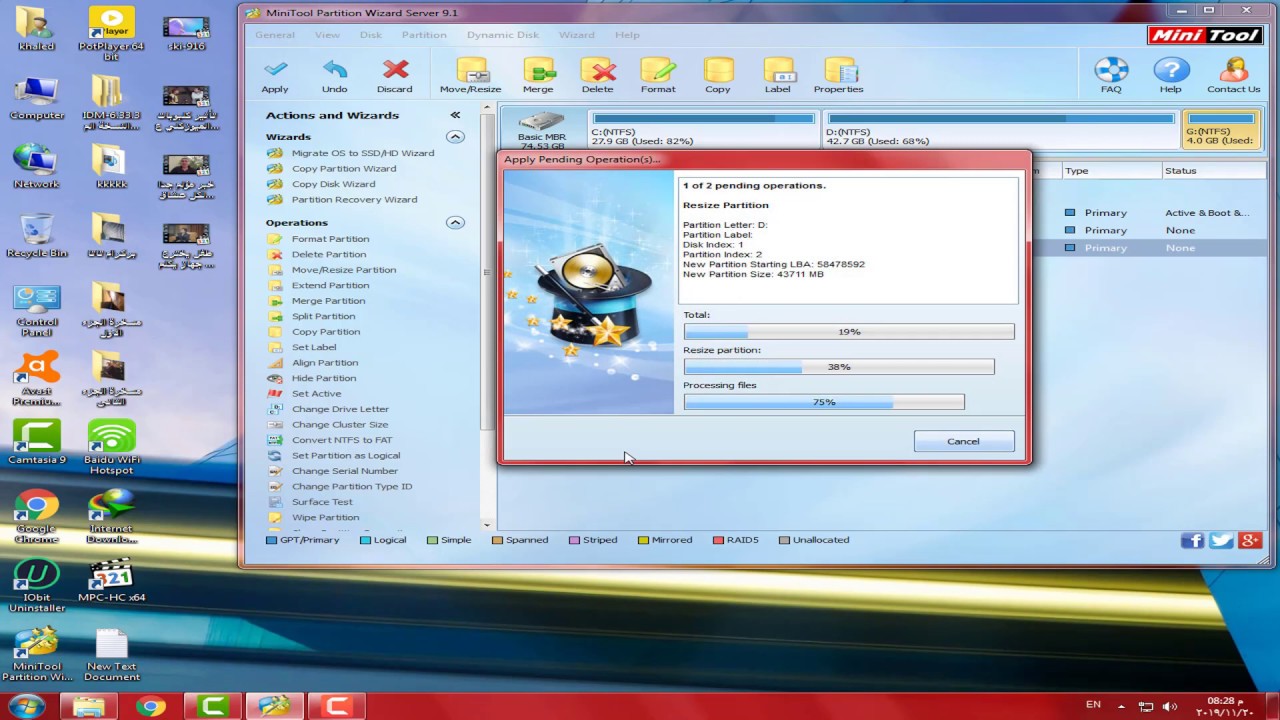Screen dimensions: 1280x720
Task: Open Chrome from the taskbar
Action: 151,707
